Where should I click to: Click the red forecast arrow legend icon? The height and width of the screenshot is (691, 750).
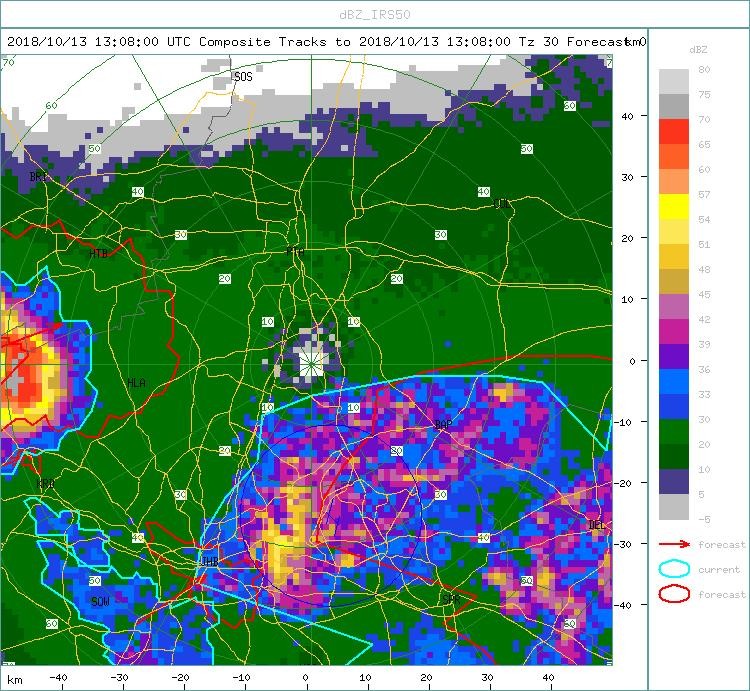pyautogui.click(x=674, y=544)
